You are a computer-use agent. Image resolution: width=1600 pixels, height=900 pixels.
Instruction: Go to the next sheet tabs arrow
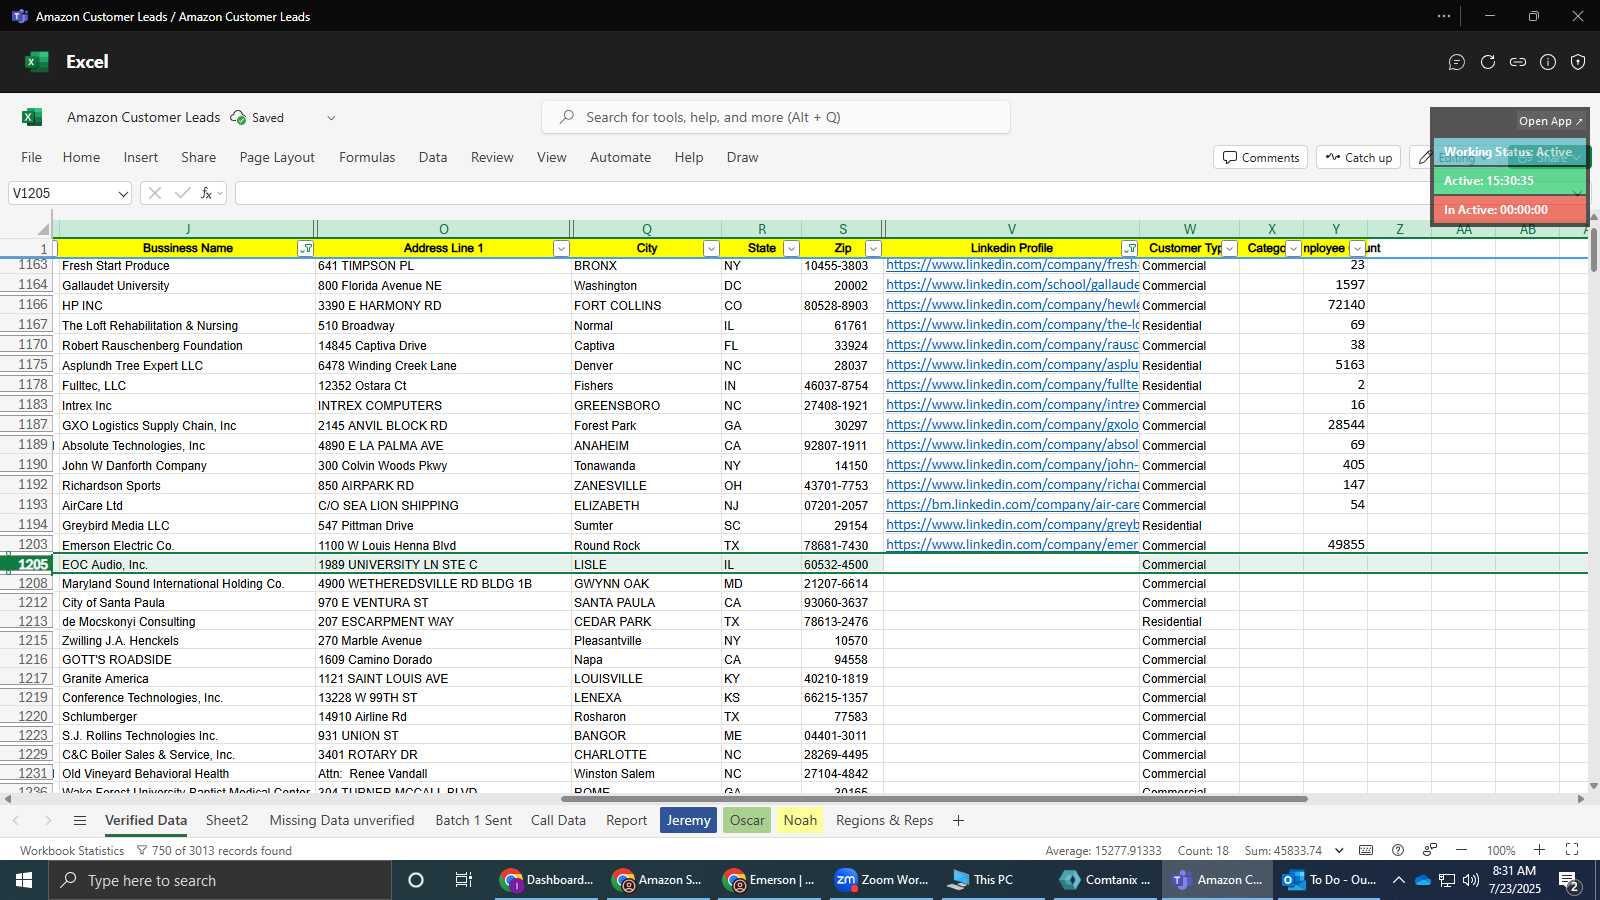(47, 820)
